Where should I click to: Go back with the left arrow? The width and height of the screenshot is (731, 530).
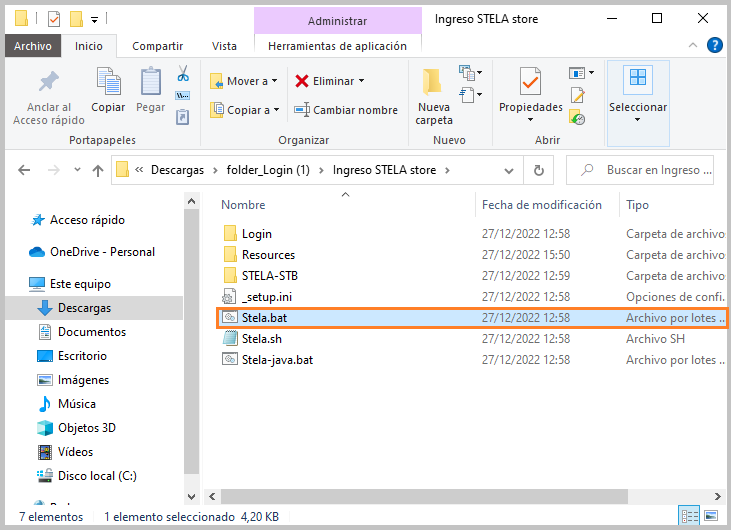tap(24, 170)
